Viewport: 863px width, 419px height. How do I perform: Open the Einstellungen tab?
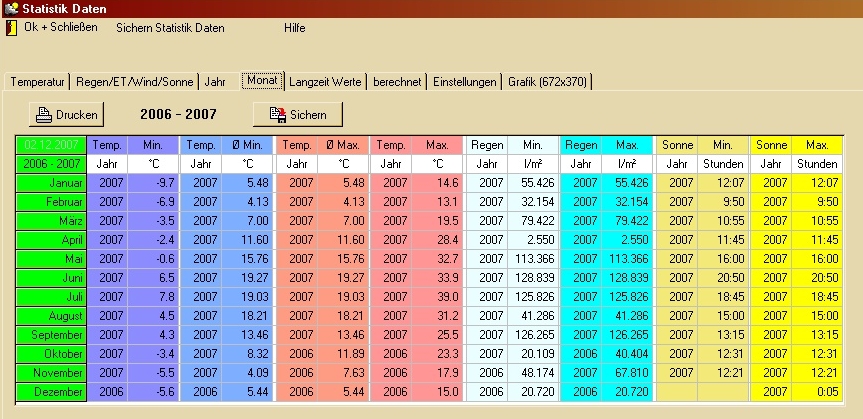(x=464, y=82)
